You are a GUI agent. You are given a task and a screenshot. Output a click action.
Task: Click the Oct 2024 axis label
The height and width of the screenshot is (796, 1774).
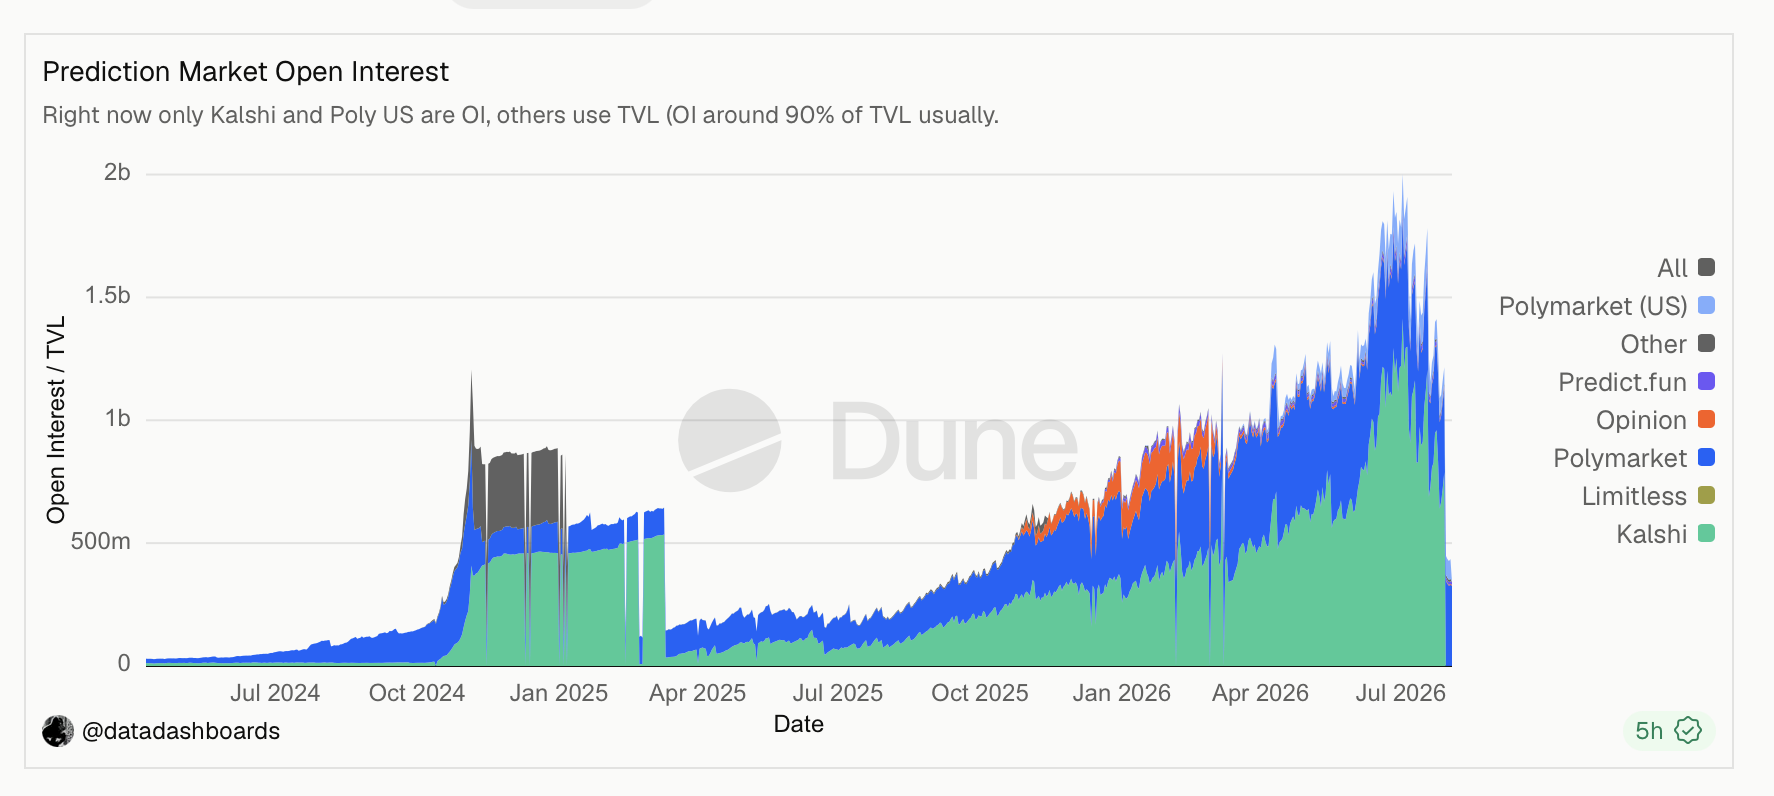(417, 693)
